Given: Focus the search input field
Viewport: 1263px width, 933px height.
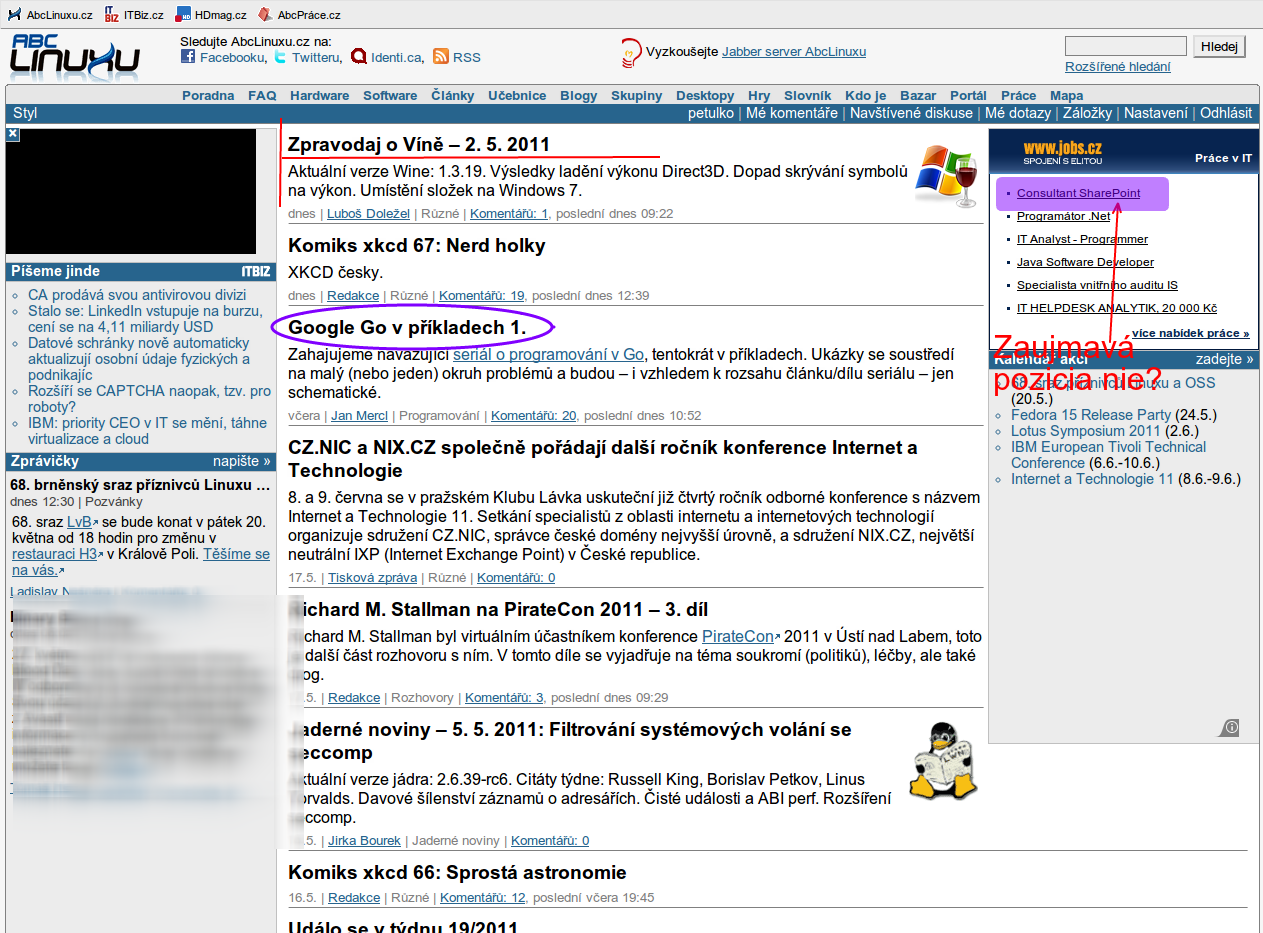Looking at the screenshot, I should (1126, 46).
